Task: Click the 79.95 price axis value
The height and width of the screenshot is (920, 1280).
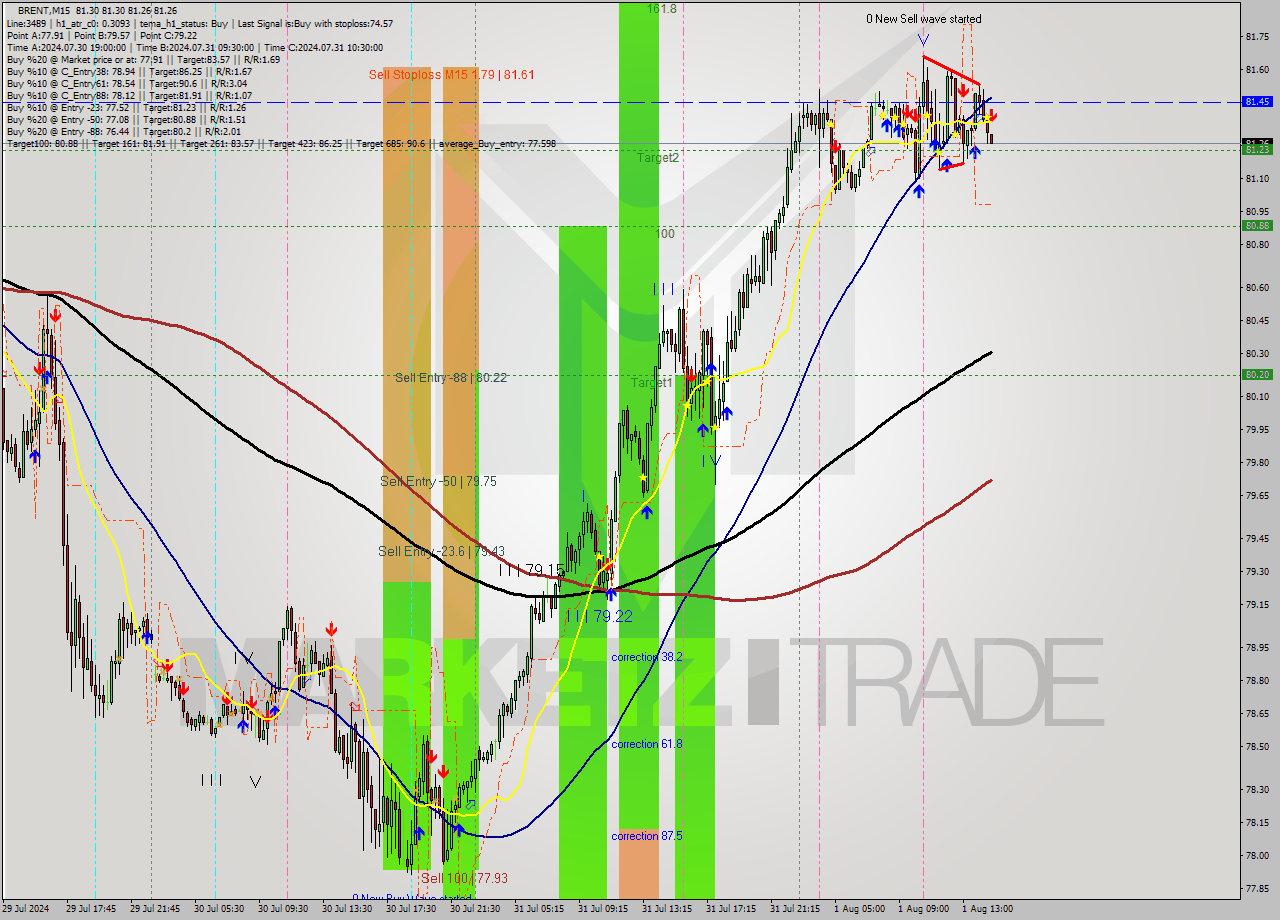Action: (1258, 430)
